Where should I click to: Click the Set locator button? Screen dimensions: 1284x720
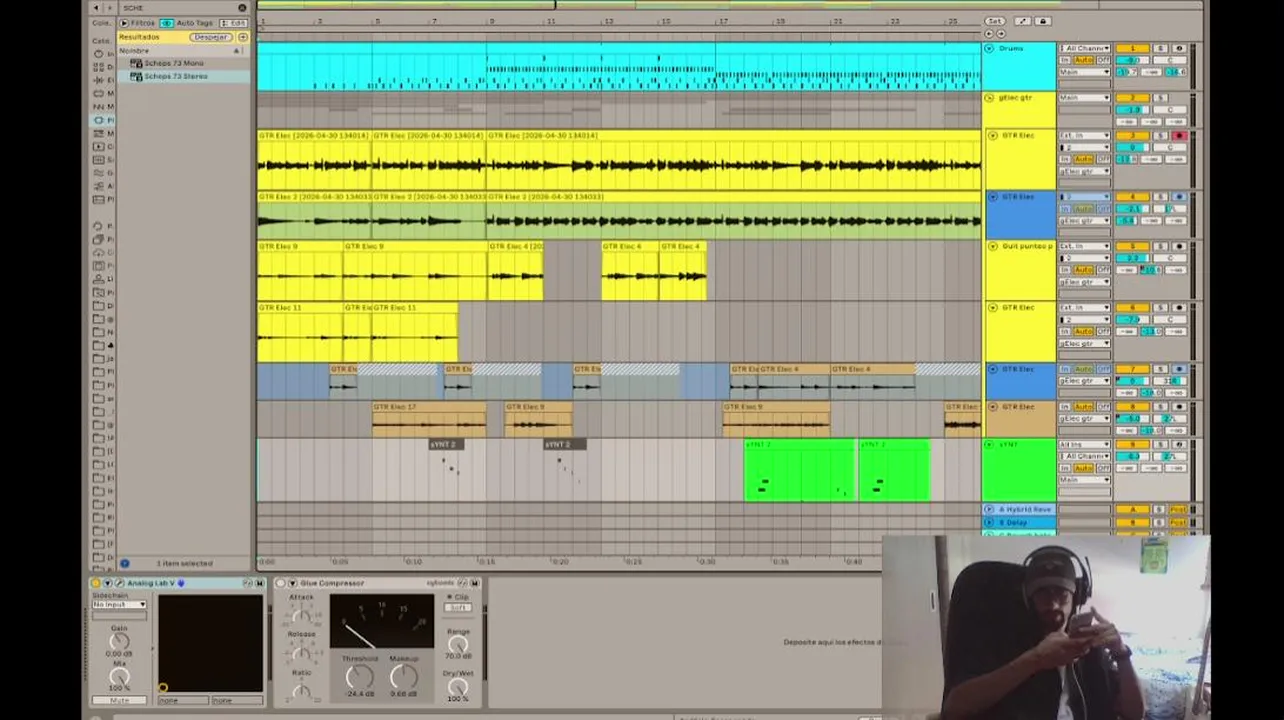pyautogui.click(x=994, y=21)
